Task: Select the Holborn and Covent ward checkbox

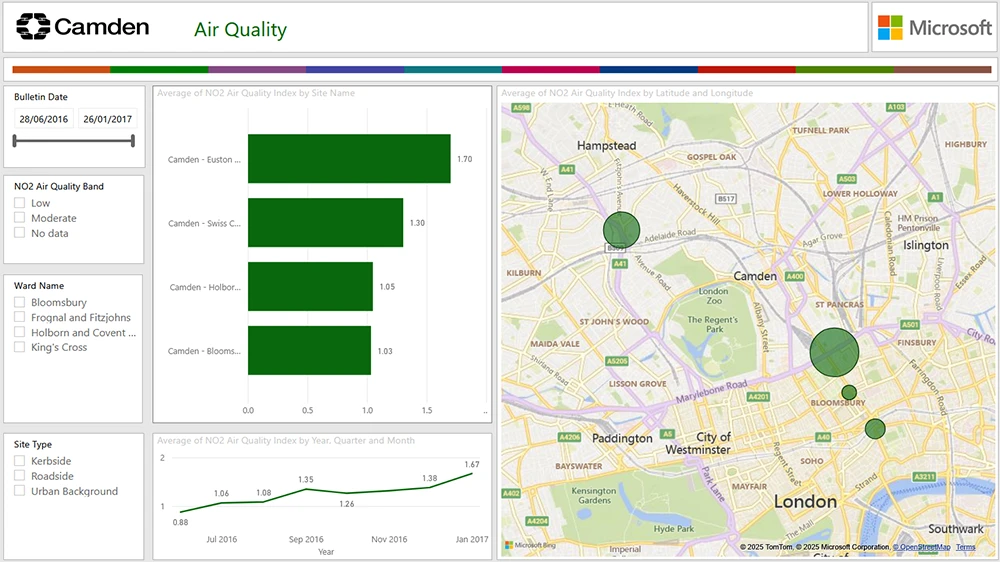Action: tap(20, 332)
